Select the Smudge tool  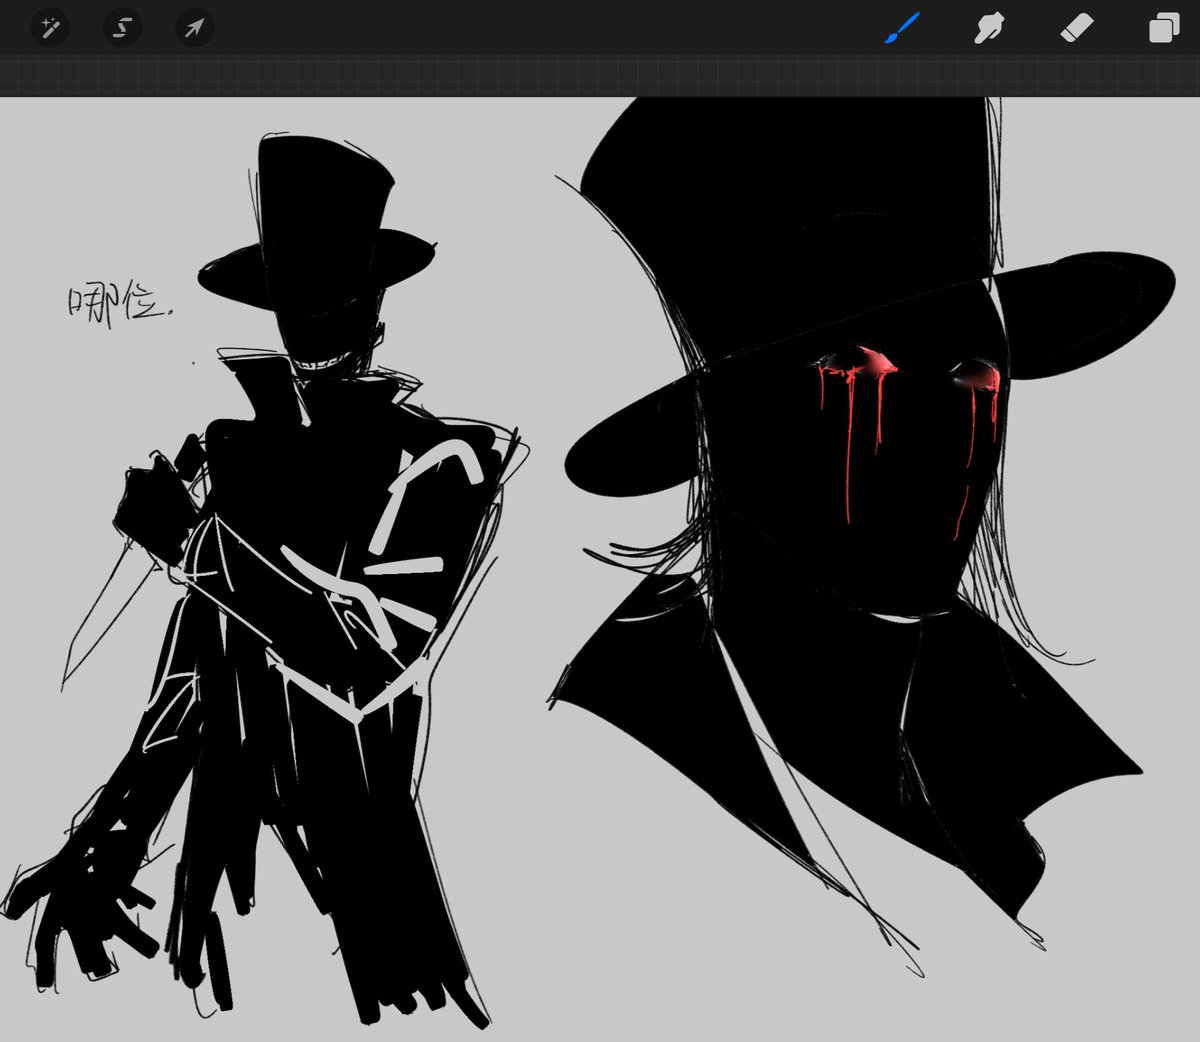989,28
